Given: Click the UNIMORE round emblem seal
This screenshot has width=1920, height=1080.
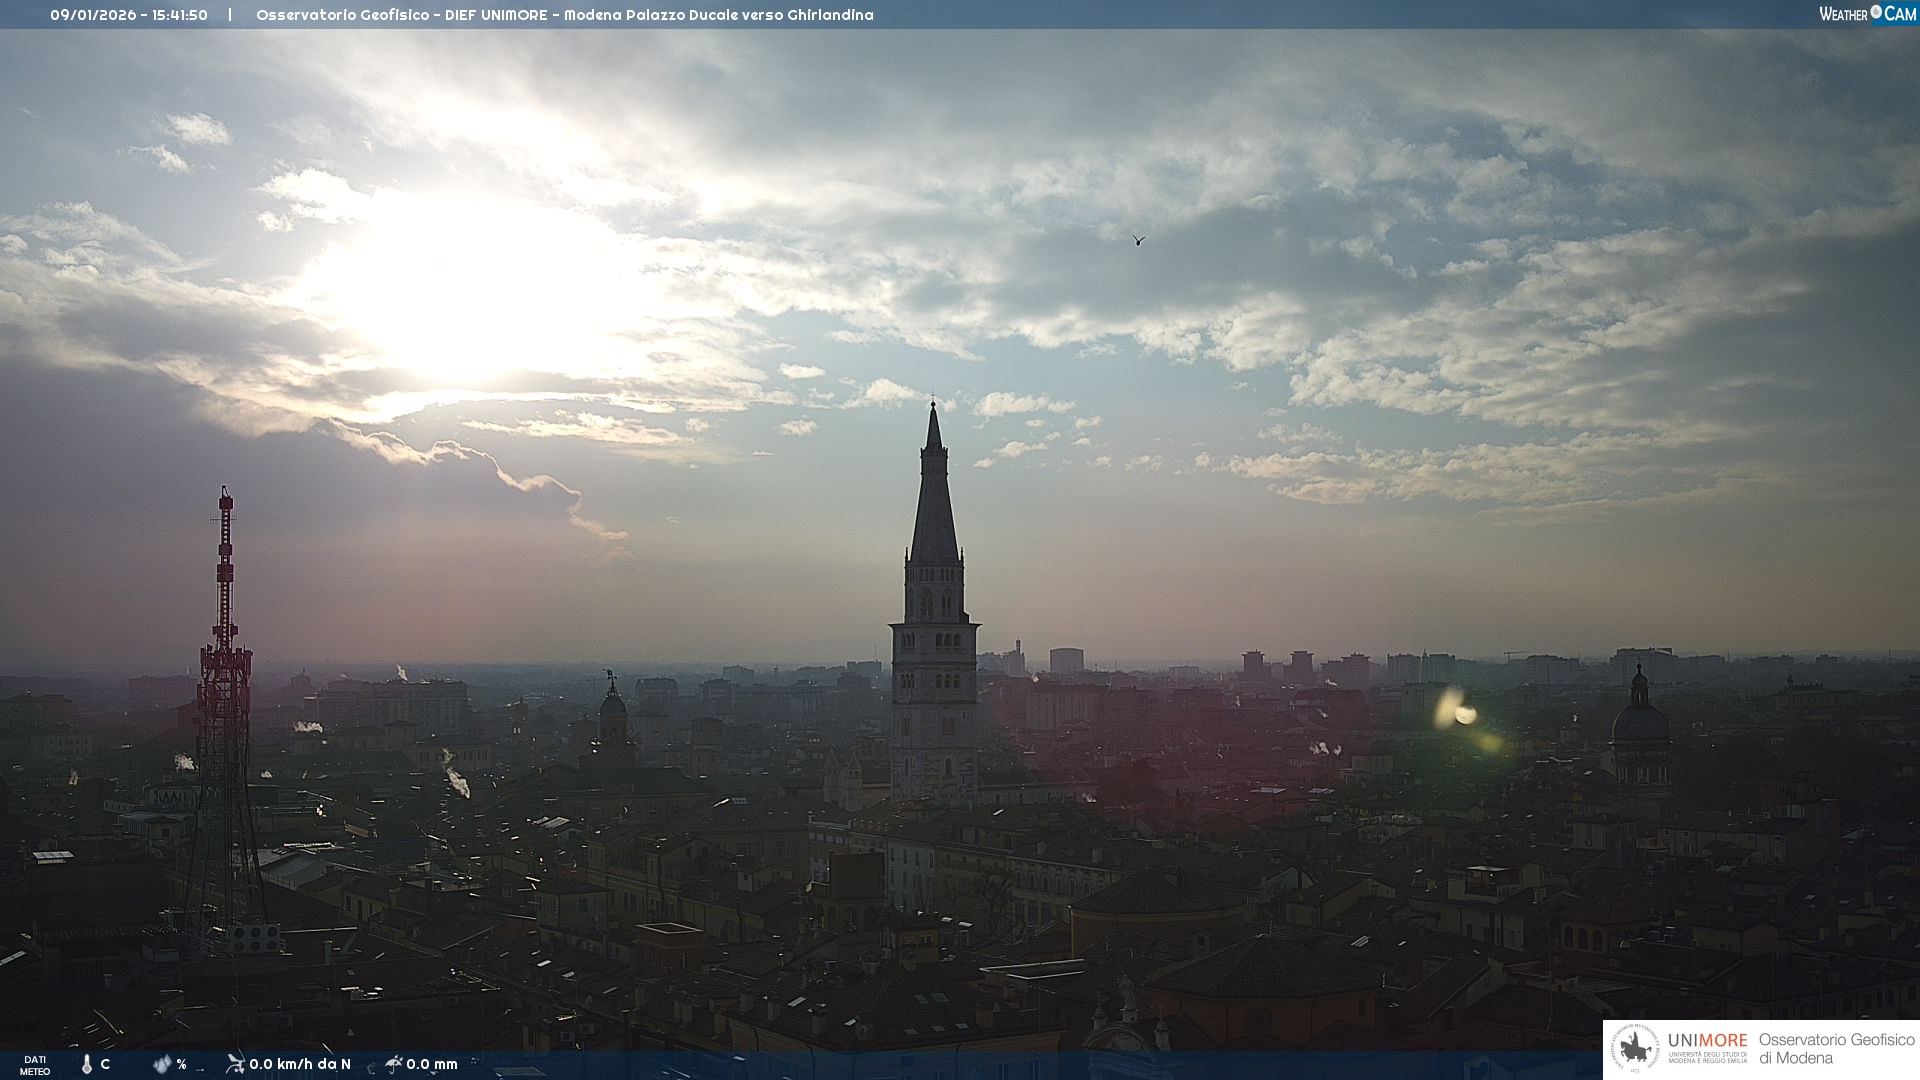Looking at the screenshot, I should (1636, 1048).
